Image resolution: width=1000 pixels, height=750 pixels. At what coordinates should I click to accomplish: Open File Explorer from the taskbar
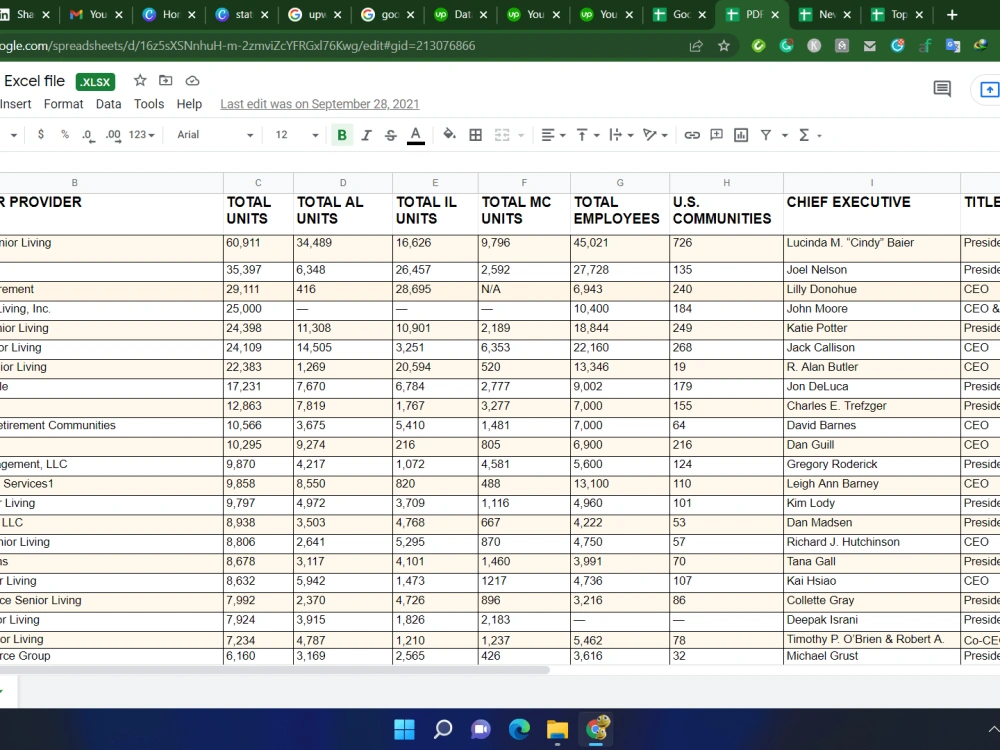557,729
